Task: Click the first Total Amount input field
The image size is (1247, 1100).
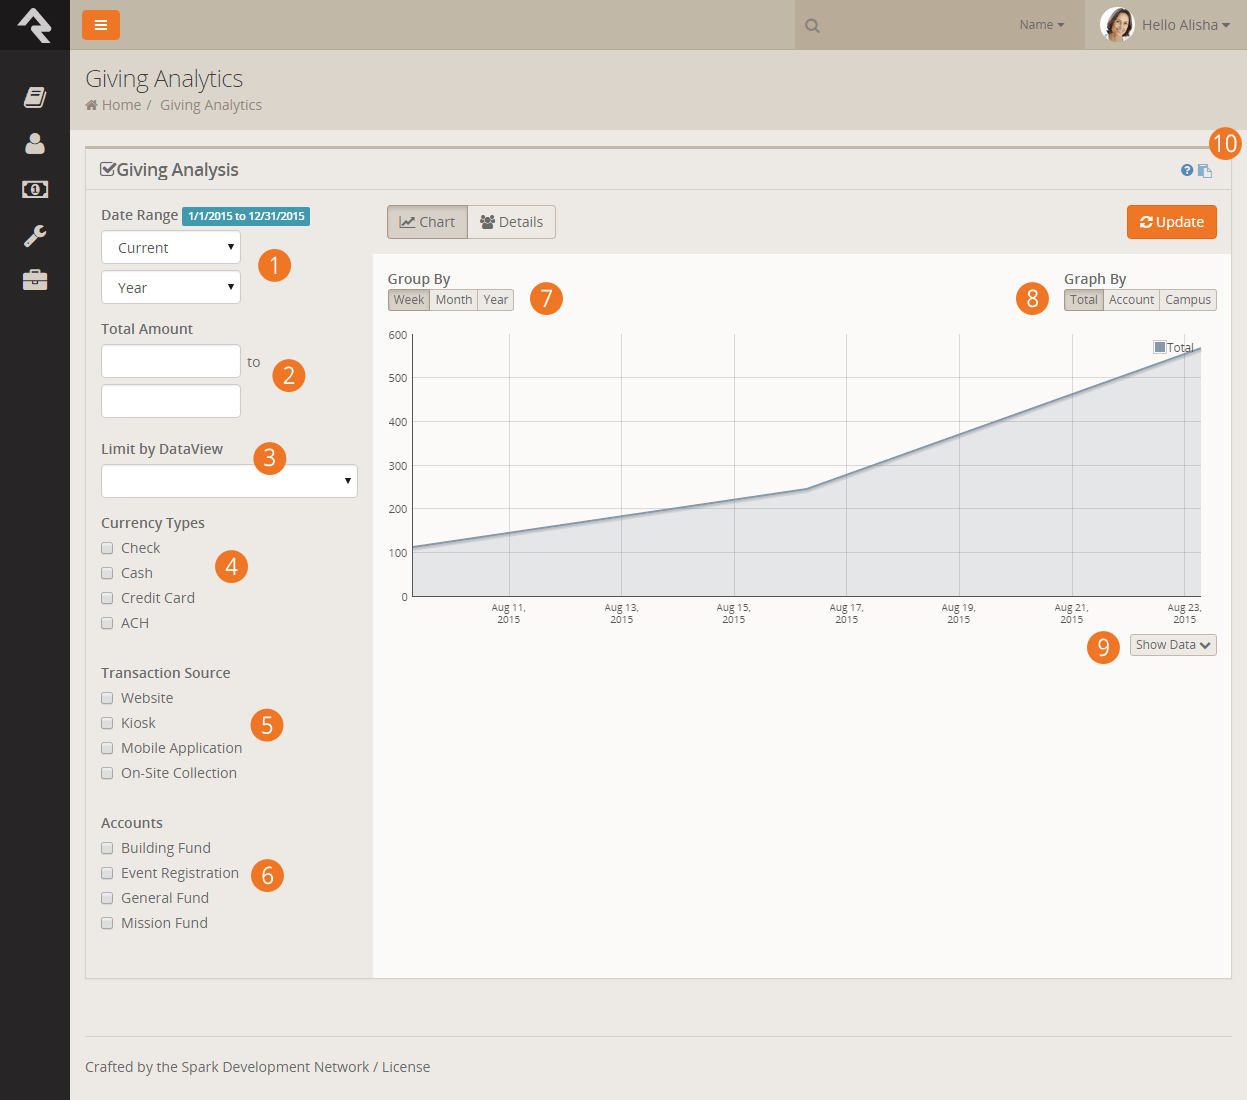Action: coord(171,361)
